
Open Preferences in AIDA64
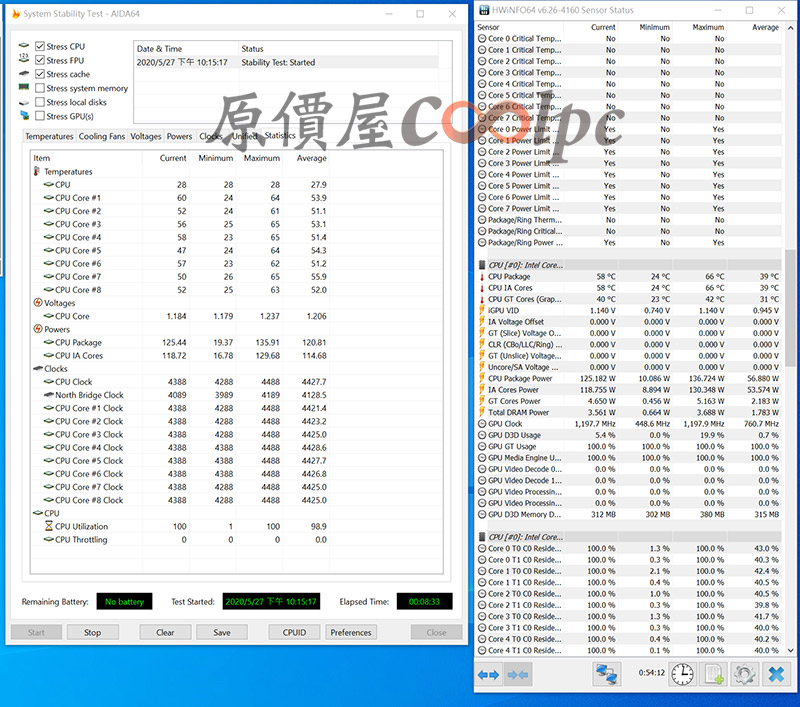click(351, 632)
